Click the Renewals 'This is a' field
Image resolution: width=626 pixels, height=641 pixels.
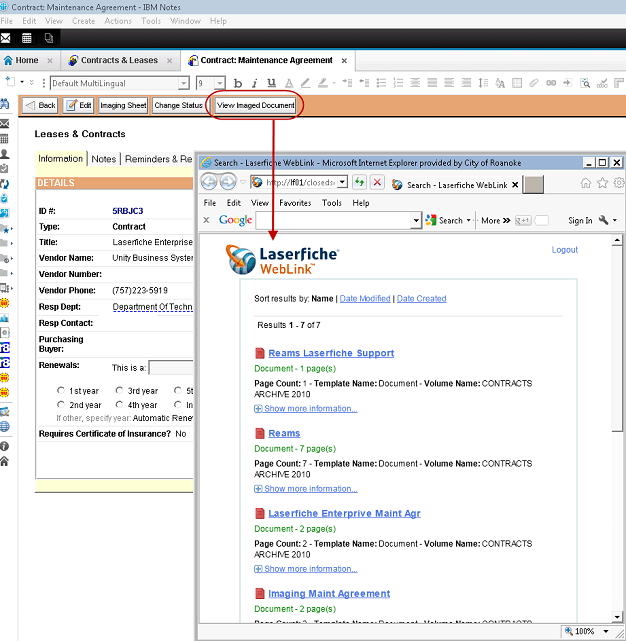171,368
